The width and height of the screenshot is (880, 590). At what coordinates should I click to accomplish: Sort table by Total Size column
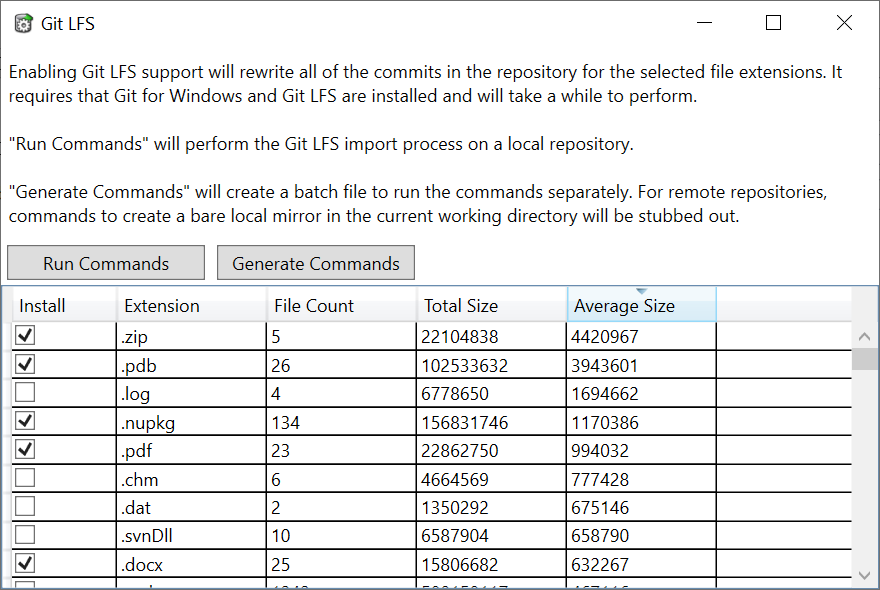pyautogui.click(x=492, y=305)
